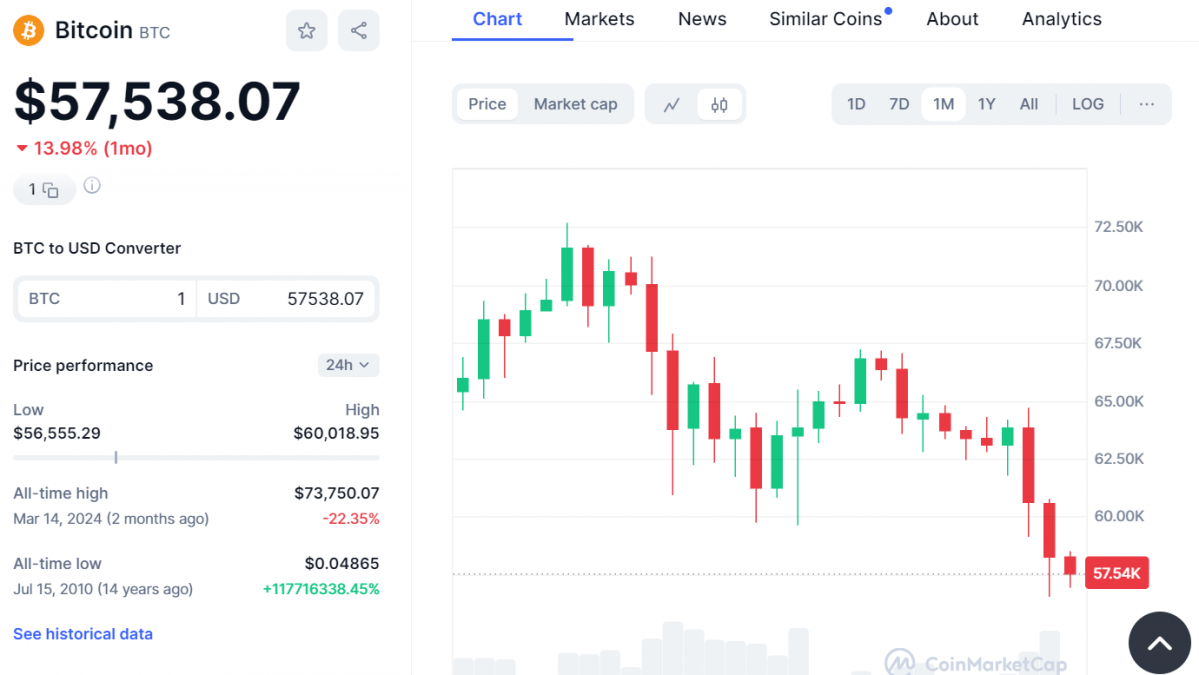Click the share icon button
1199x675 pixels.
(x=358, y=31)
